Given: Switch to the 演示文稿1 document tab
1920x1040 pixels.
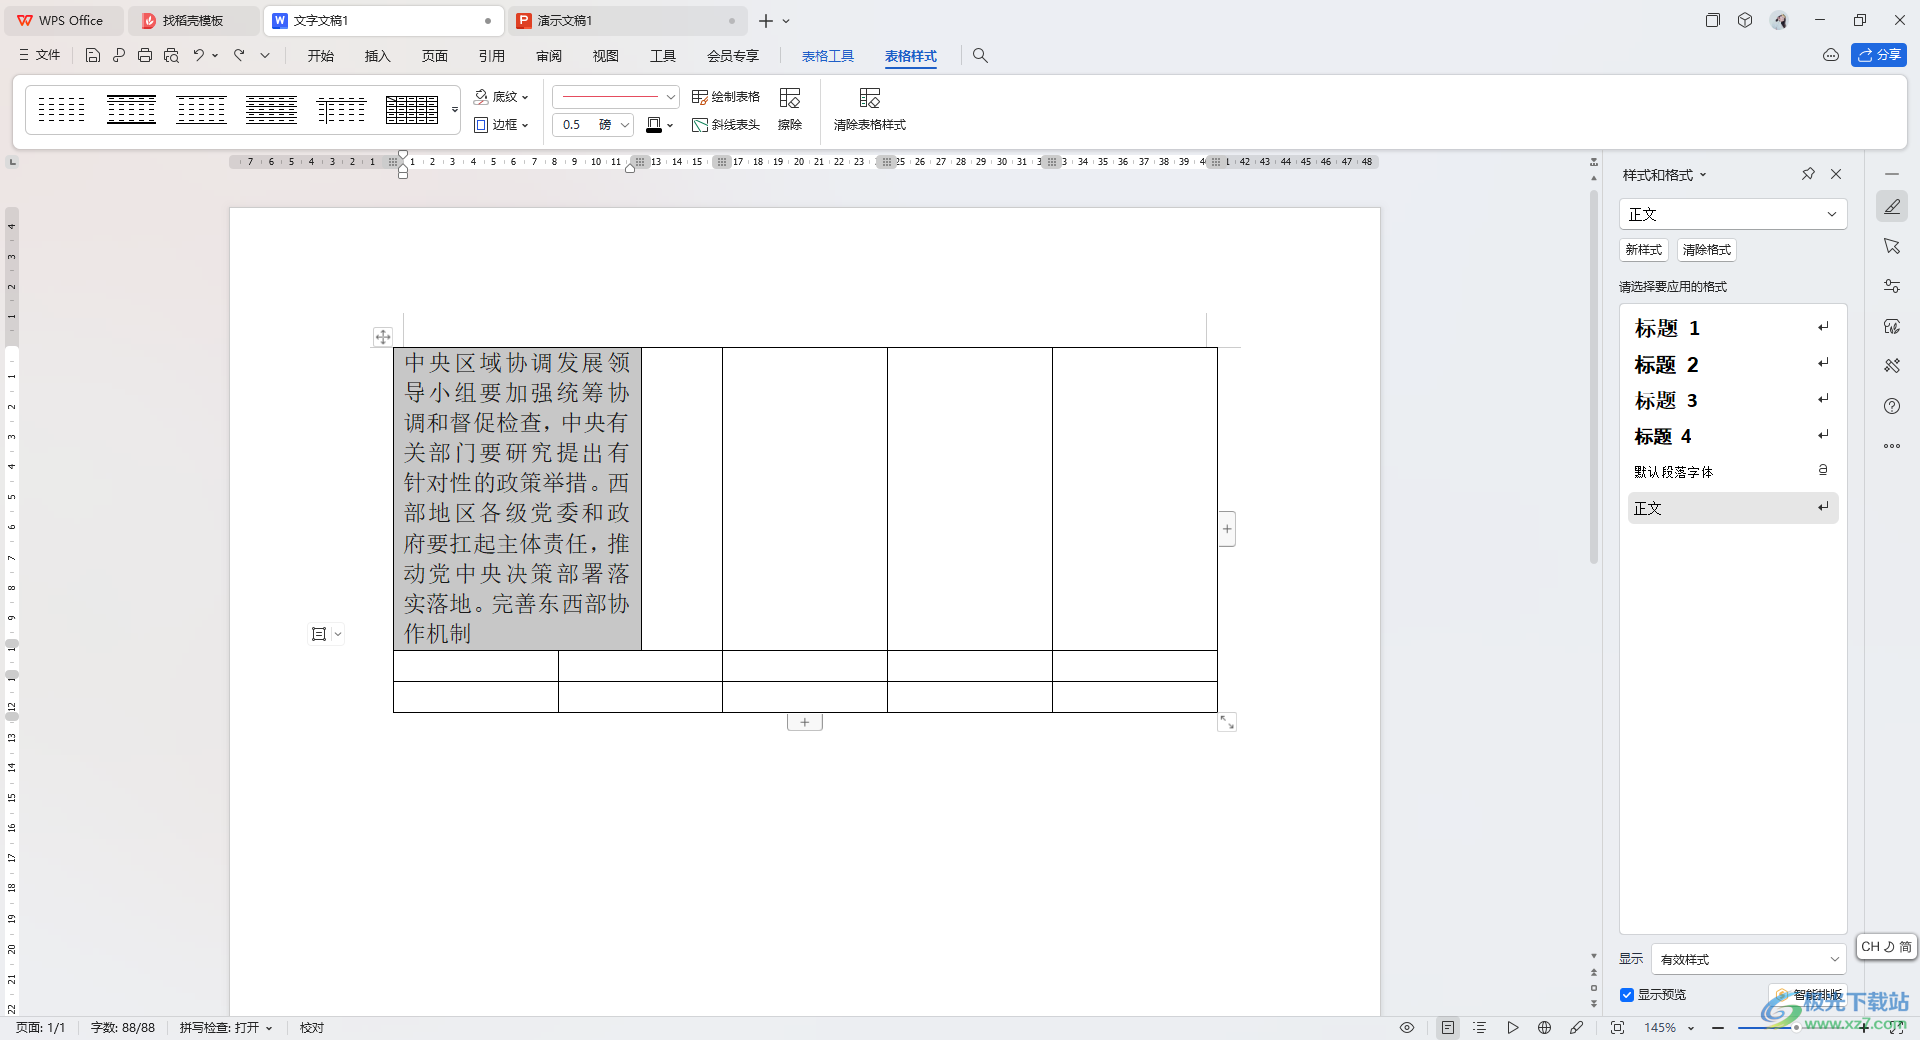Looking at the screenshot, I should (629, 20).
